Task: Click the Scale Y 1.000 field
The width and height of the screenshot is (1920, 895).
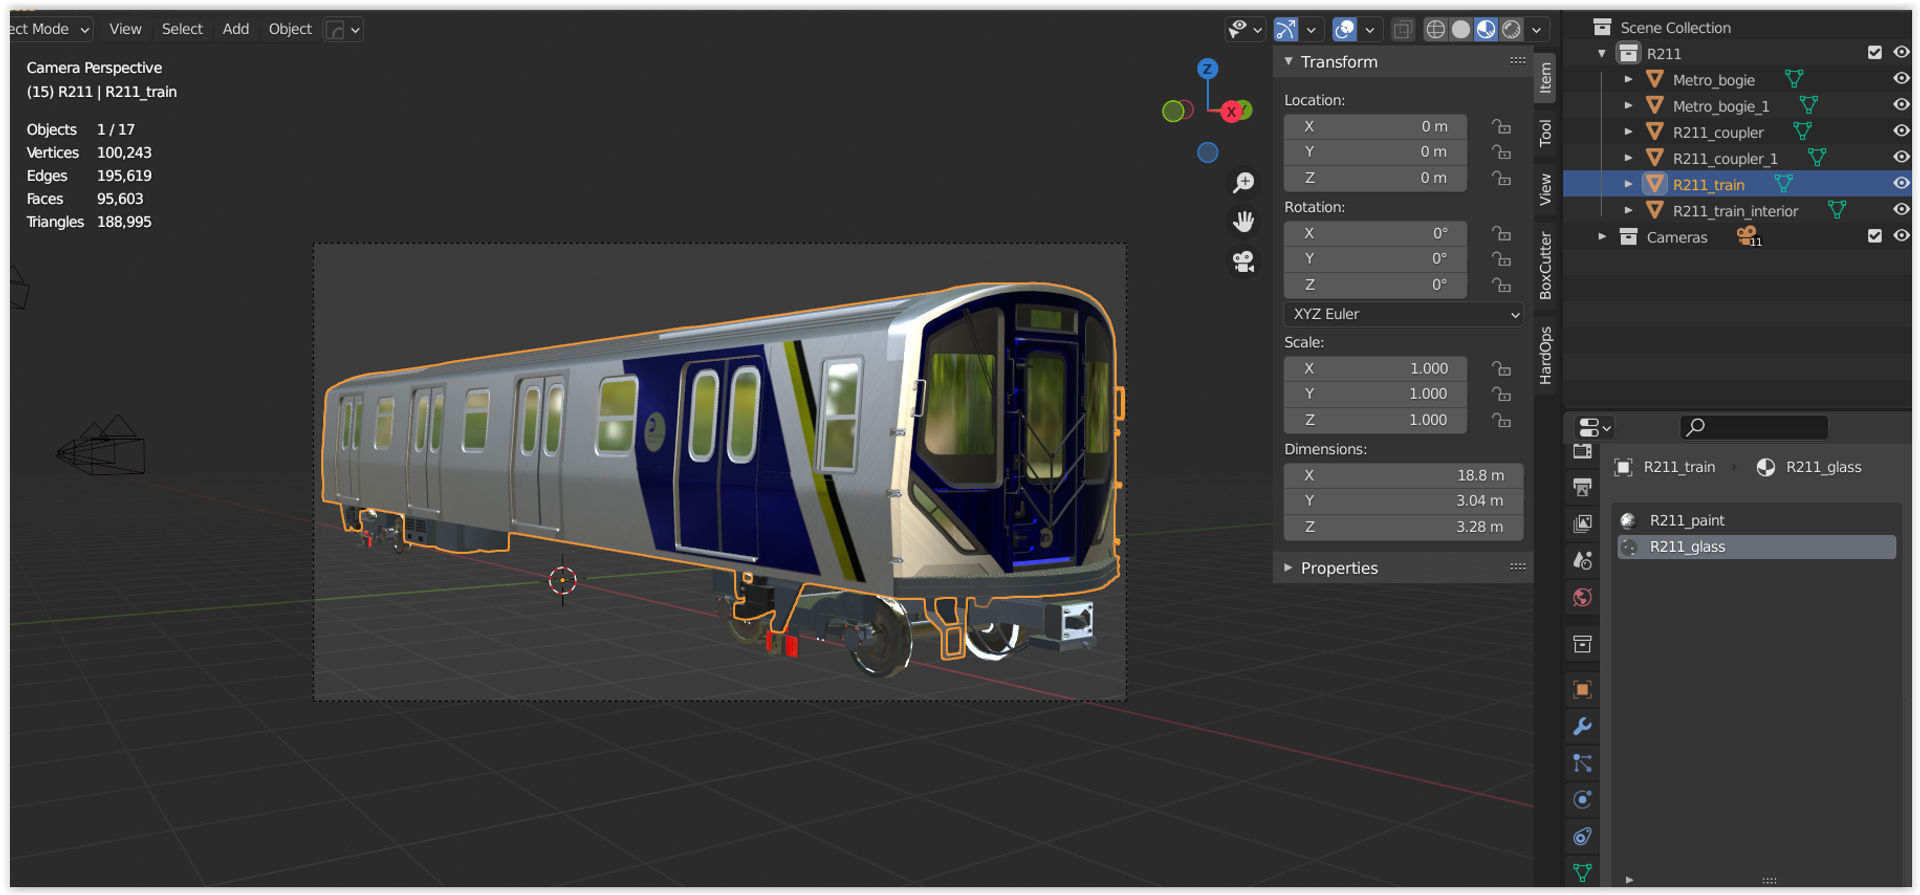Action: (x=1375, y=394)
